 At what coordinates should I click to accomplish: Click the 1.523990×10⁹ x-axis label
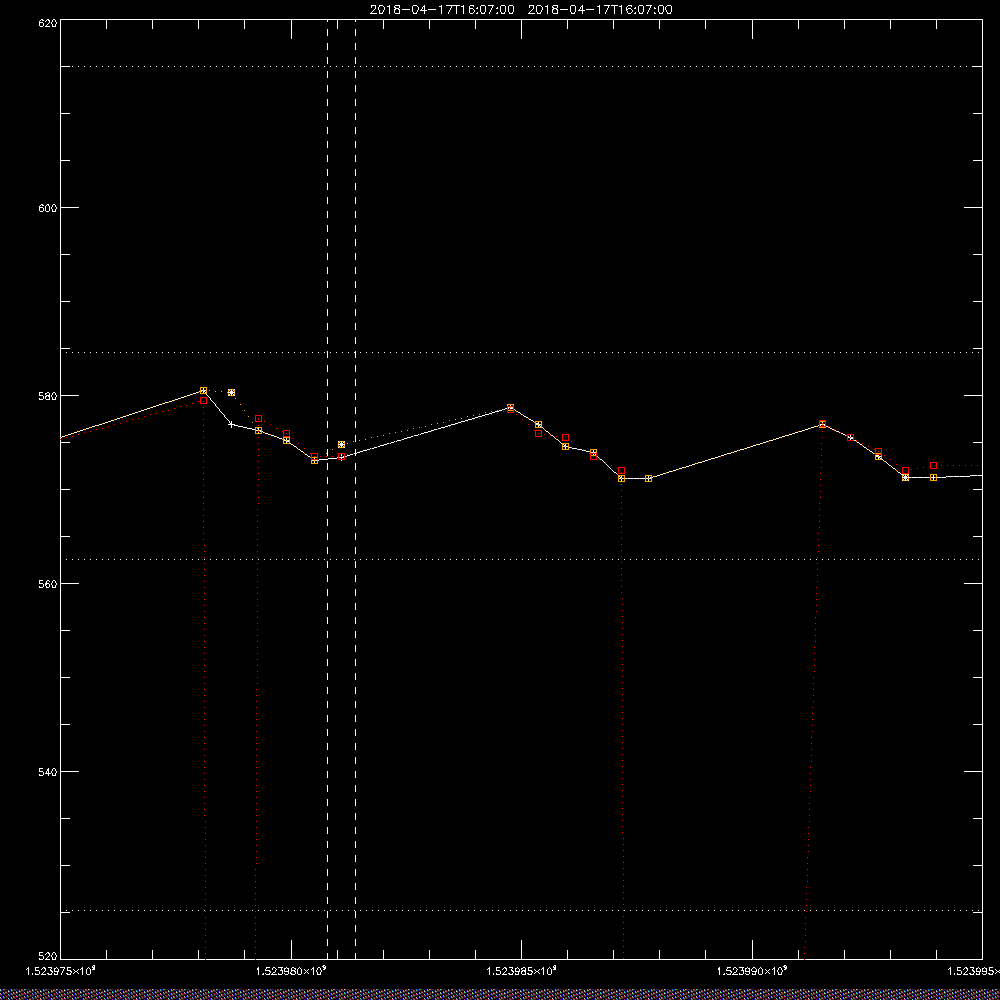[x=753, y=971]
